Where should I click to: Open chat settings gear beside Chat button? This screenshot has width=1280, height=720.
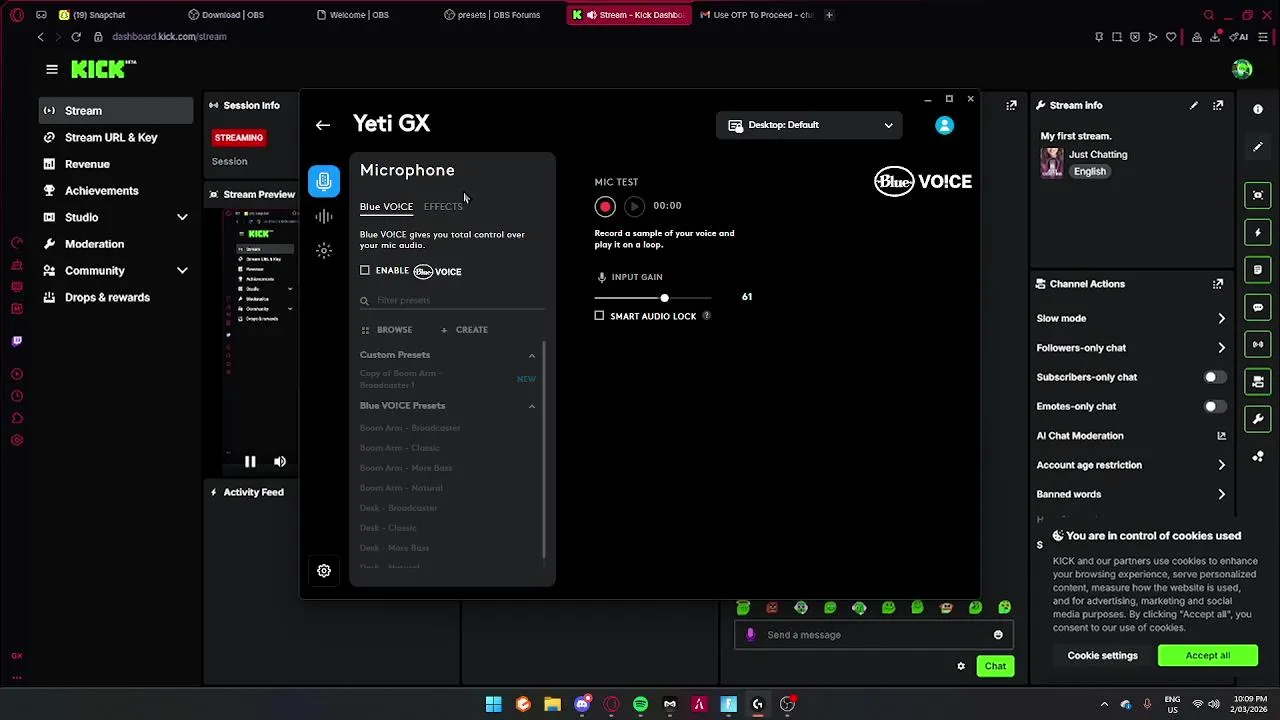point(961,666)
